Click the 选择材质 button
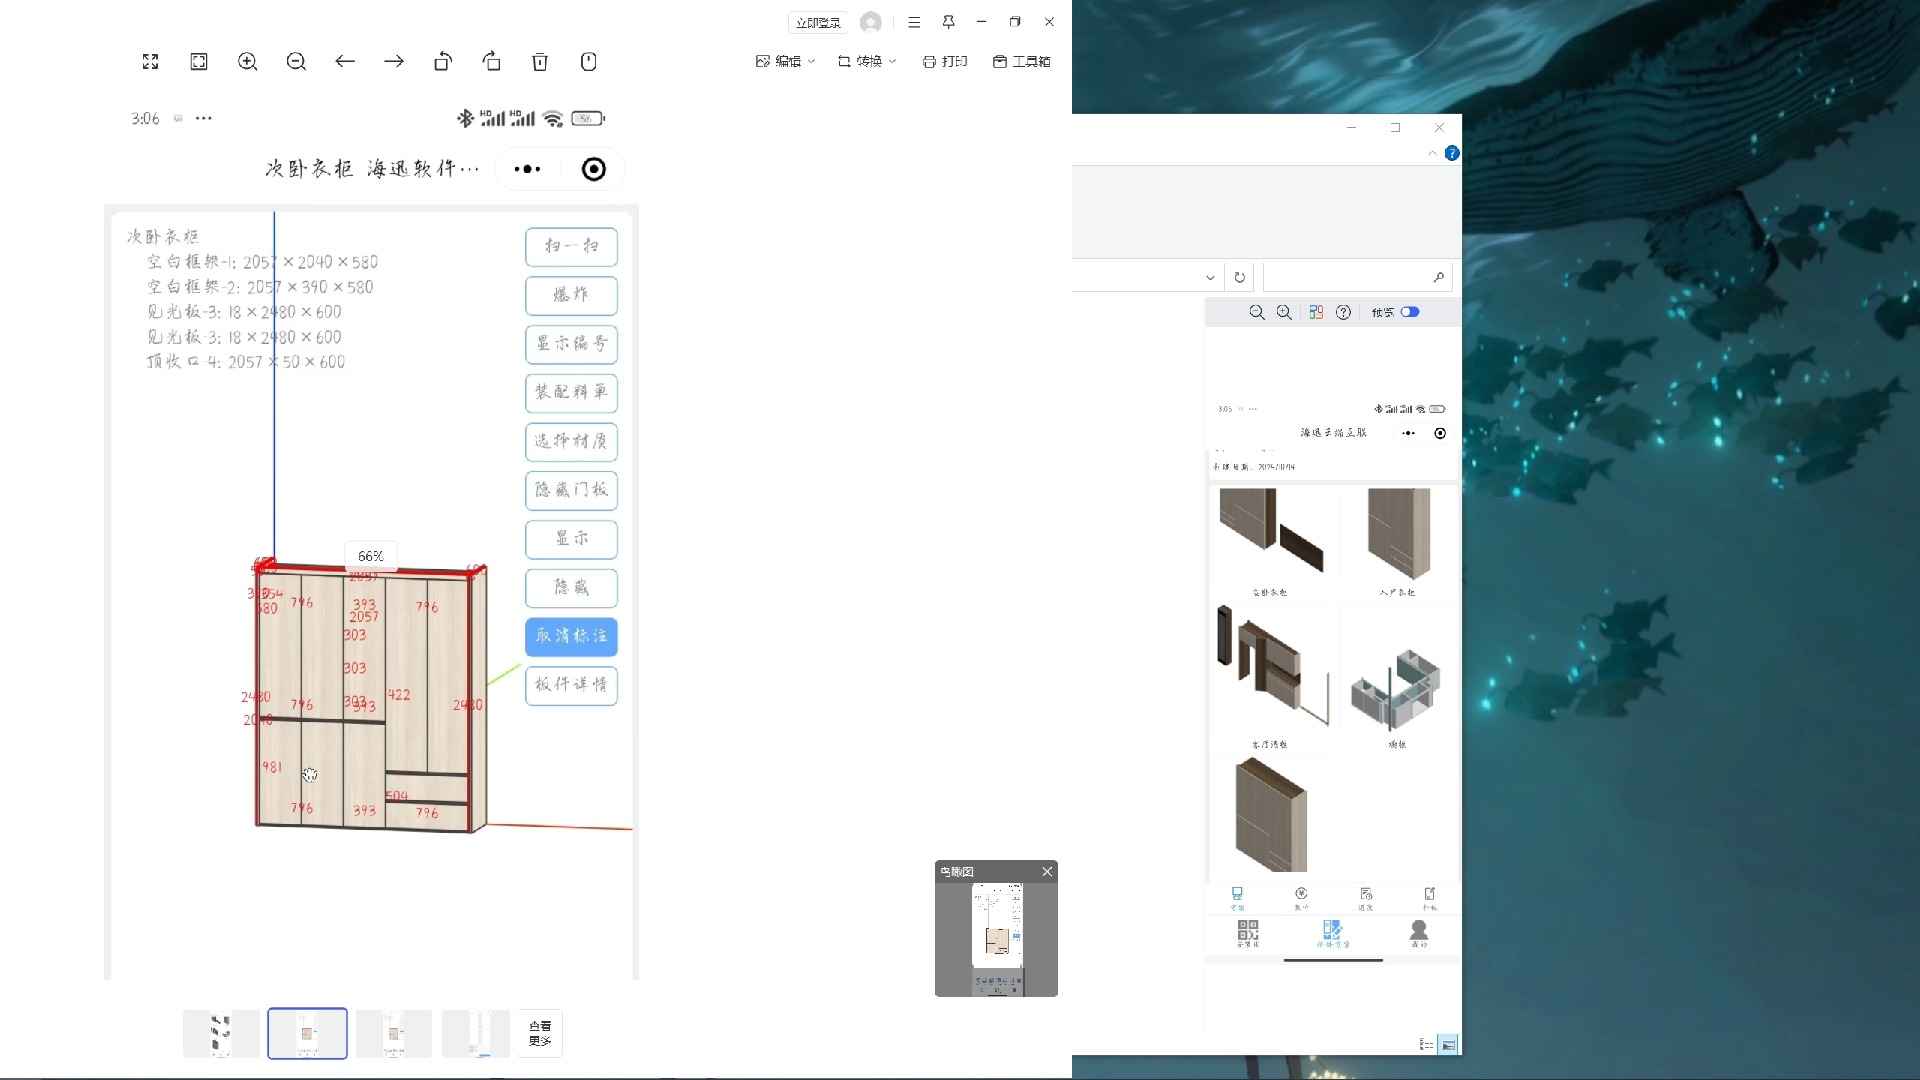 coord(571,441)
